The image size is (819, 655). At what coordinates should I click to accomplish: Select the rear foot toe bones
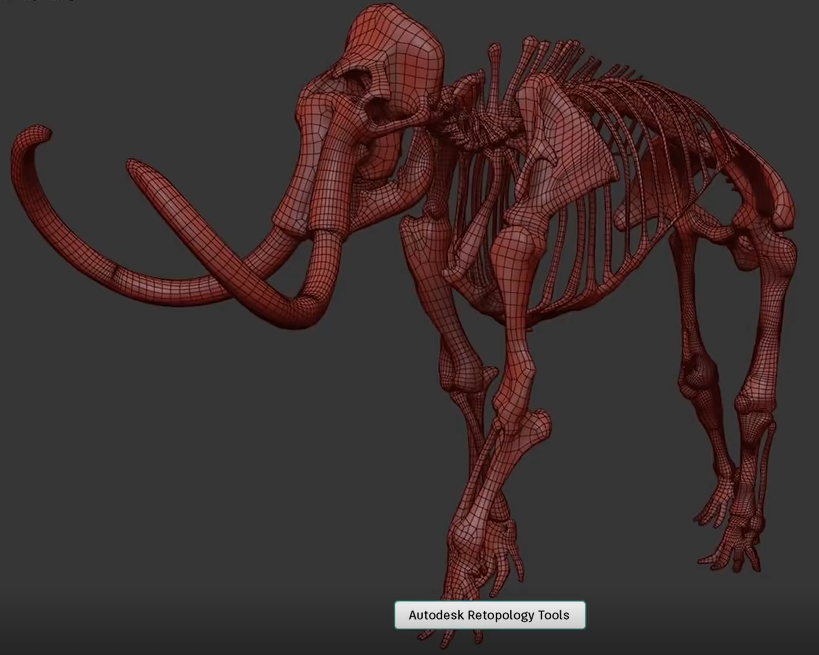tap(730, 545)
